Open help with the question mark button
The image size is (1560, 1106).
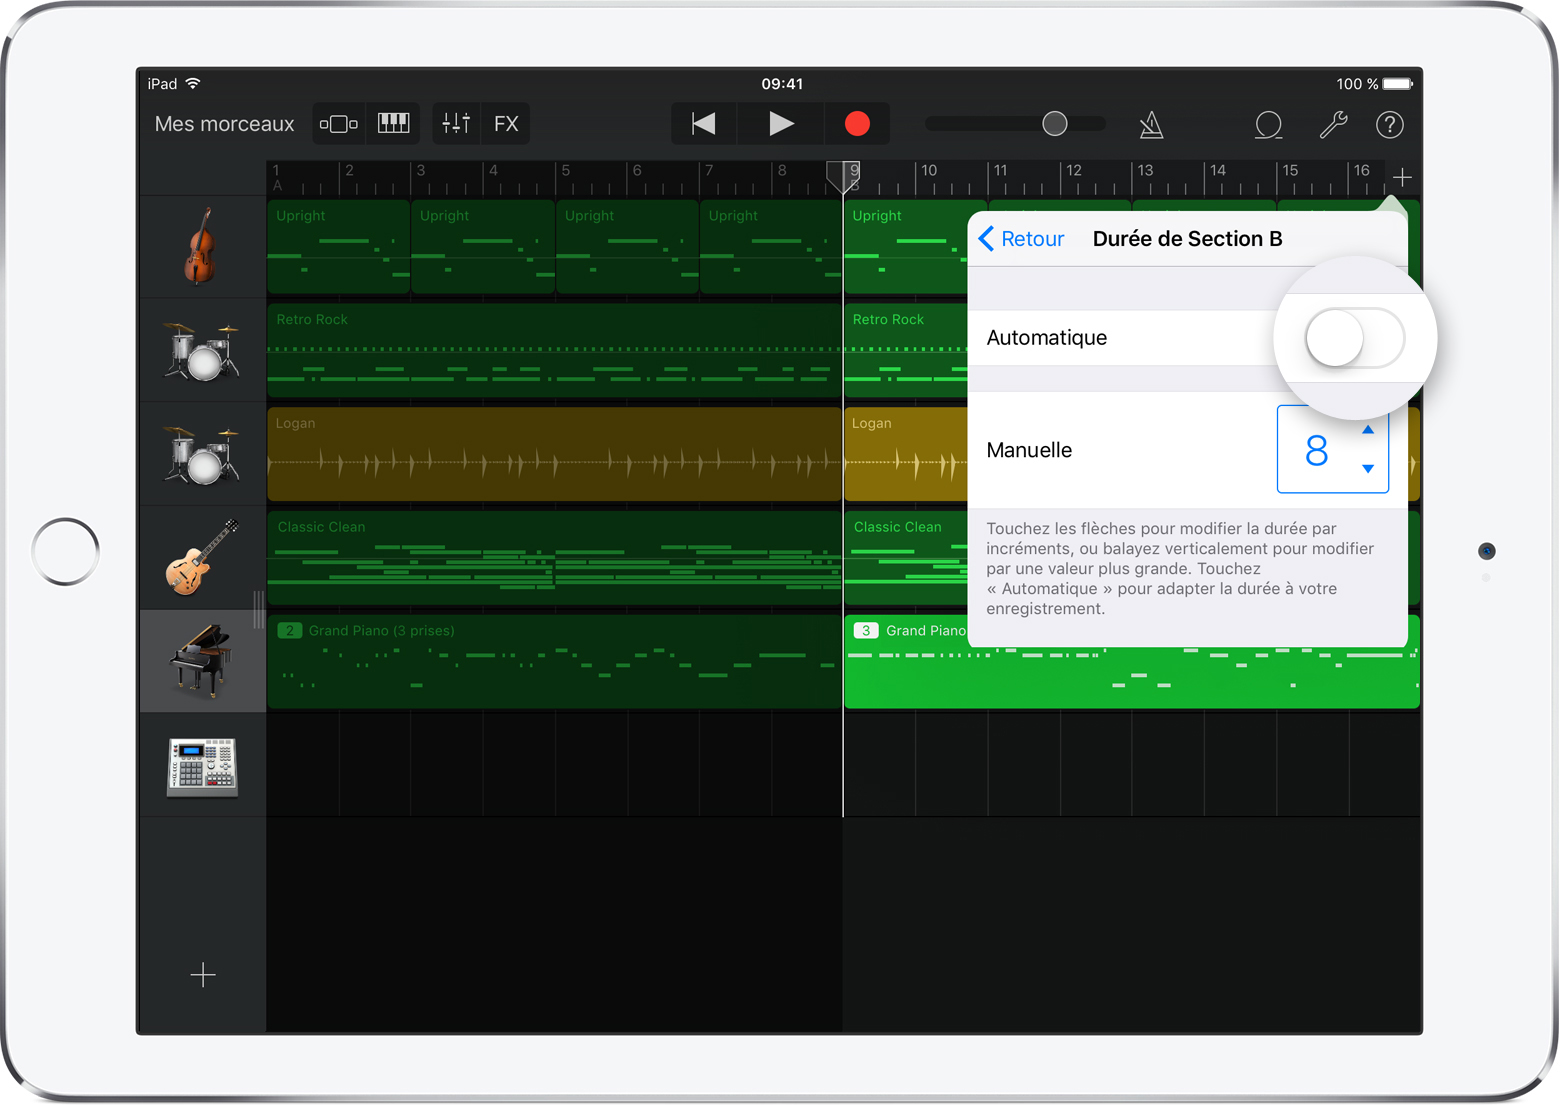coord(1390,124)
